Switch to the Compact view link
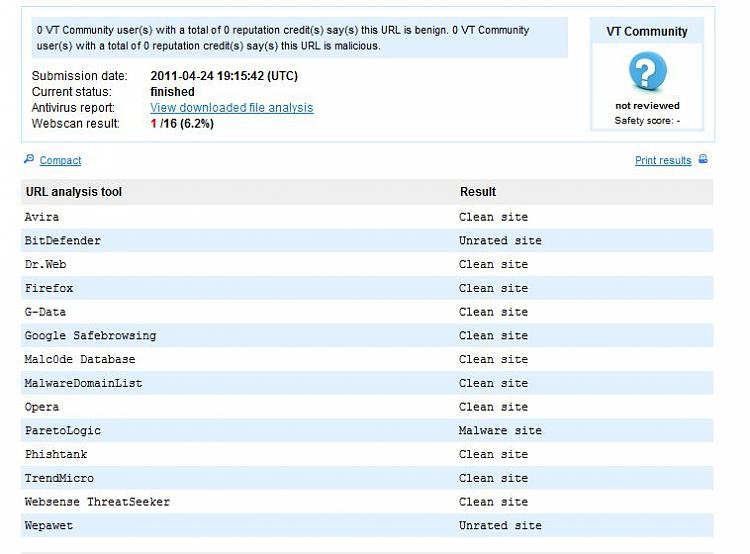 coord(60,160)
